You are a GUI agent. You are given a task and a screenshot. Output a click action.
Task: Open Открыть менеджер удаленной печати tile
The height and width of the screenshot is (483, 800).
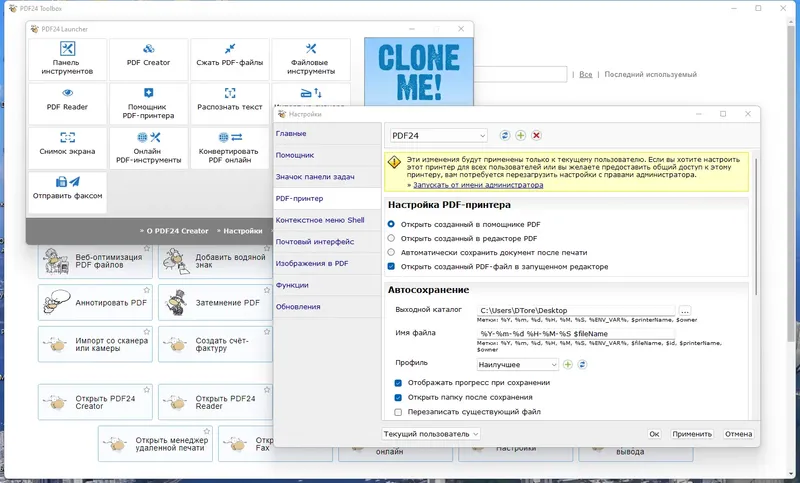(x=155, y=444)
